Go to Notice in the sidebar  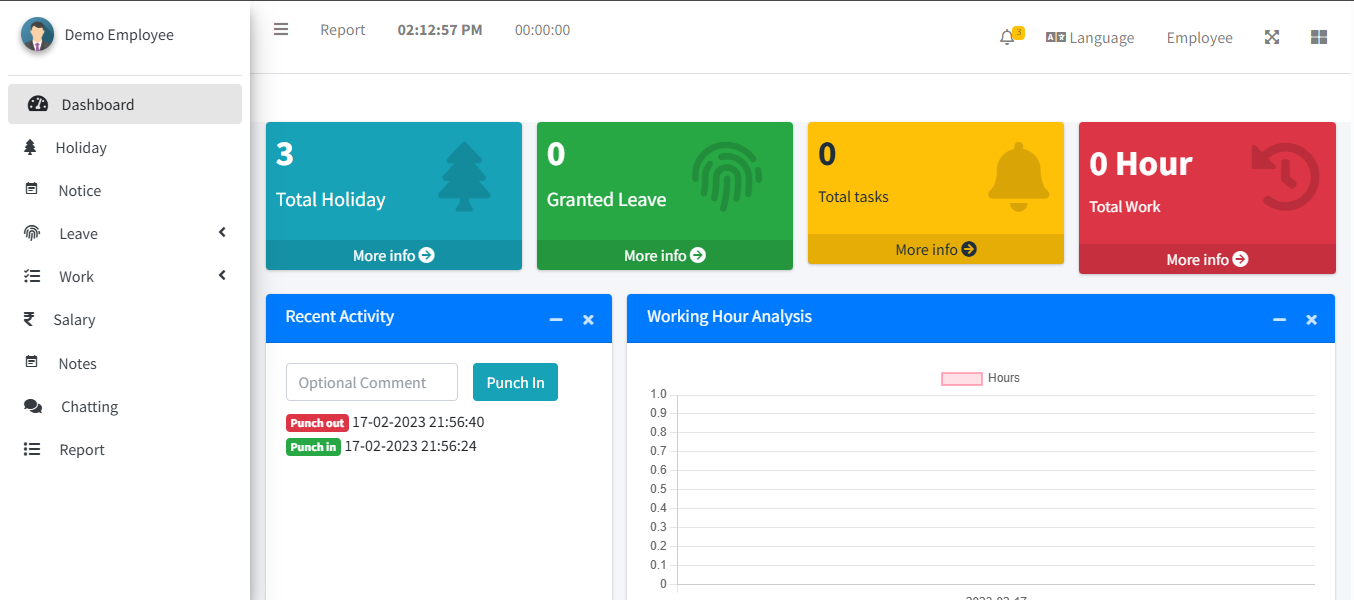[79, 191]
